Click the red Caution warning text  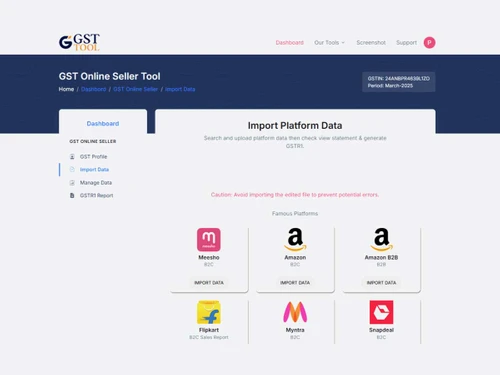point(295,195)
